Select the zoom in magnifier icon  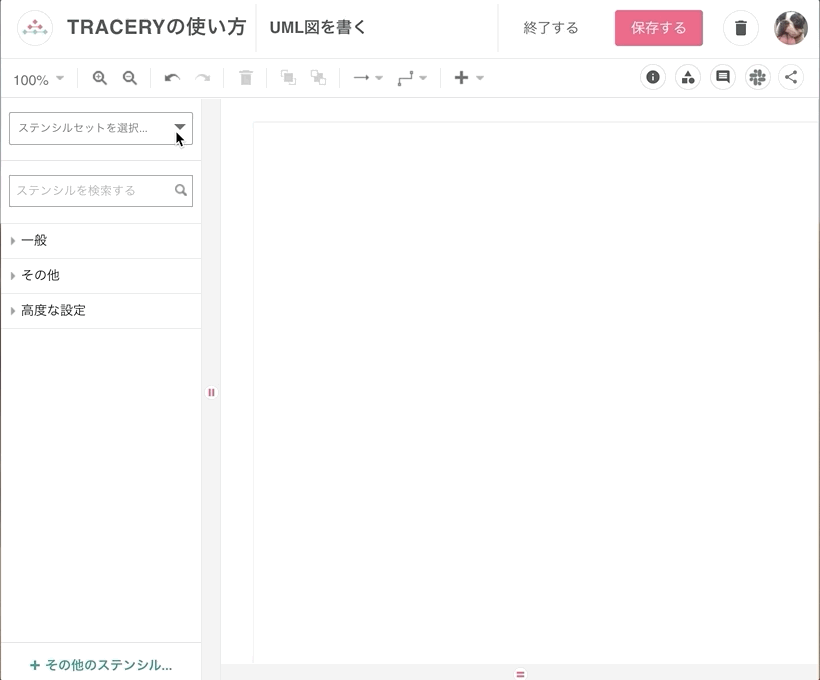(99, 77)
